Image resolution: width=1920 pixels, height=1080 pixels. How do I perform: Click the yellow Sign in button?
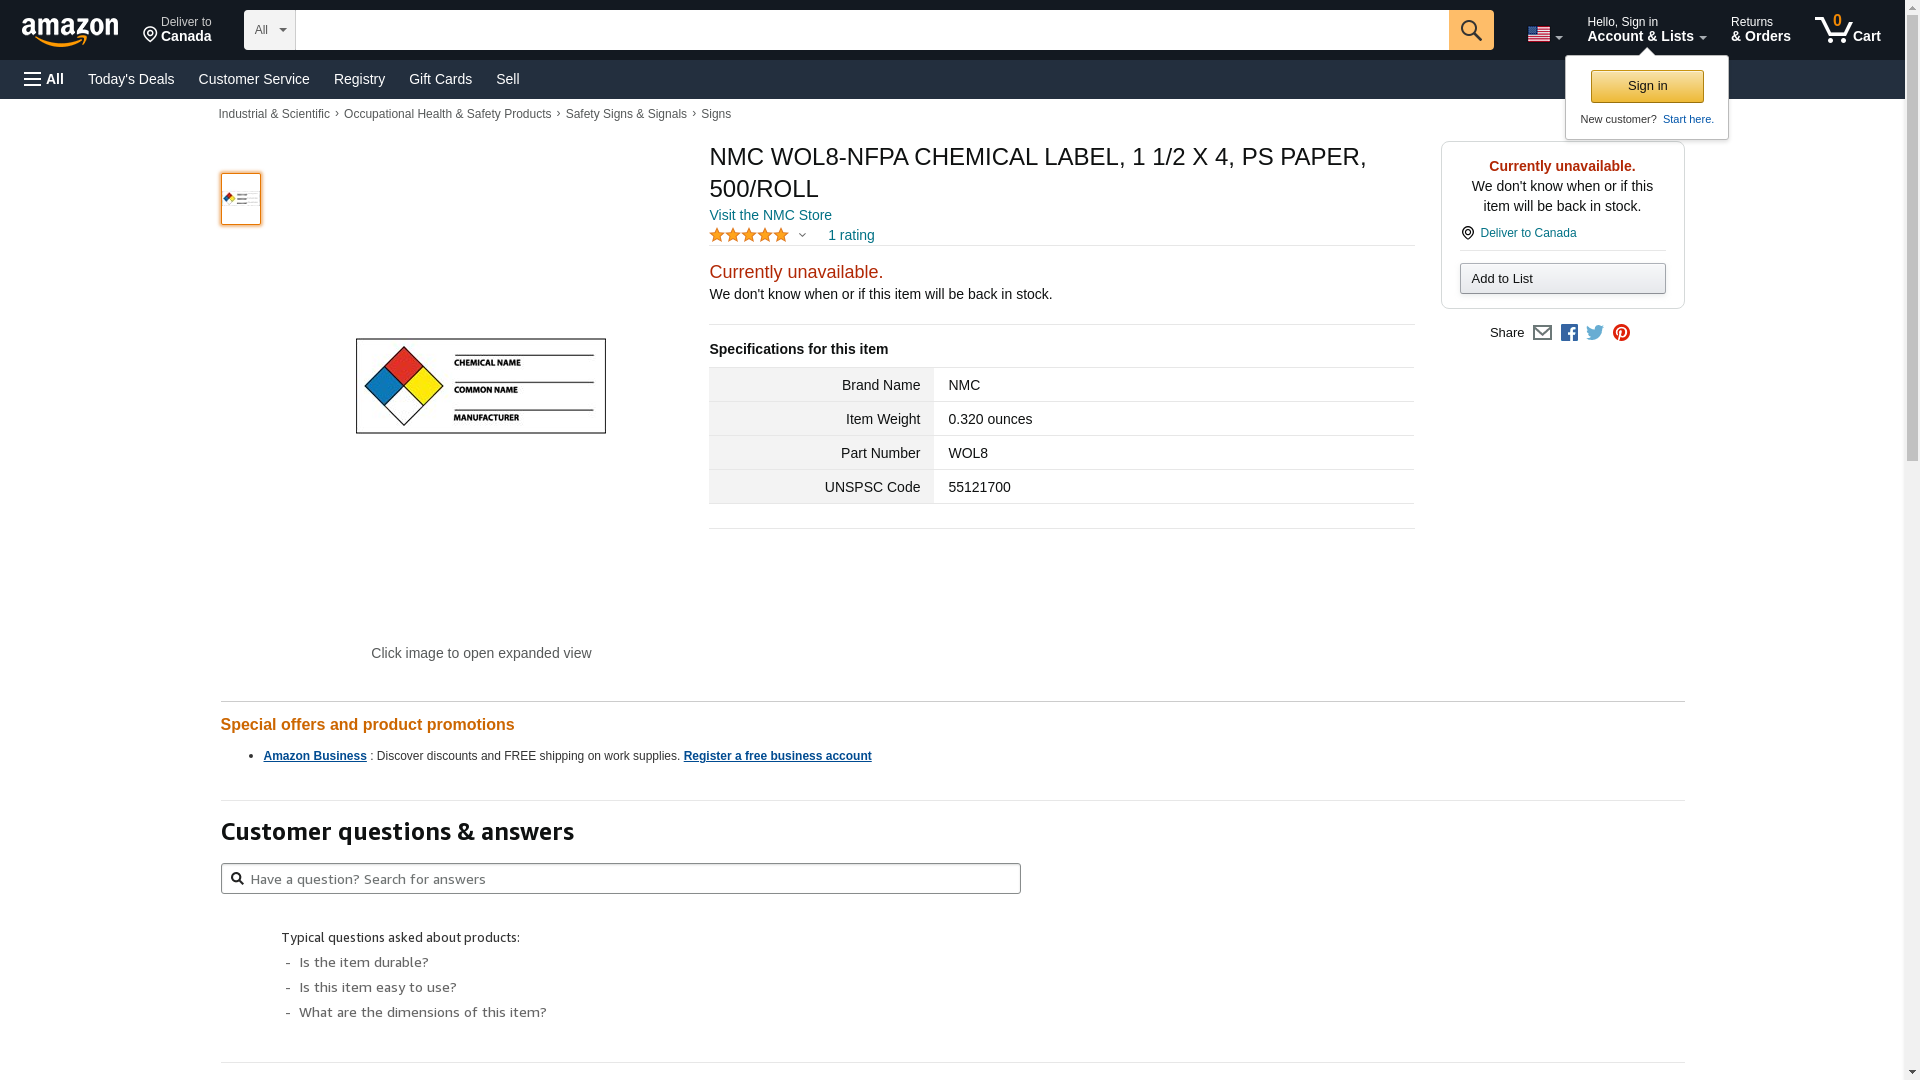[x=1647, y=86]
